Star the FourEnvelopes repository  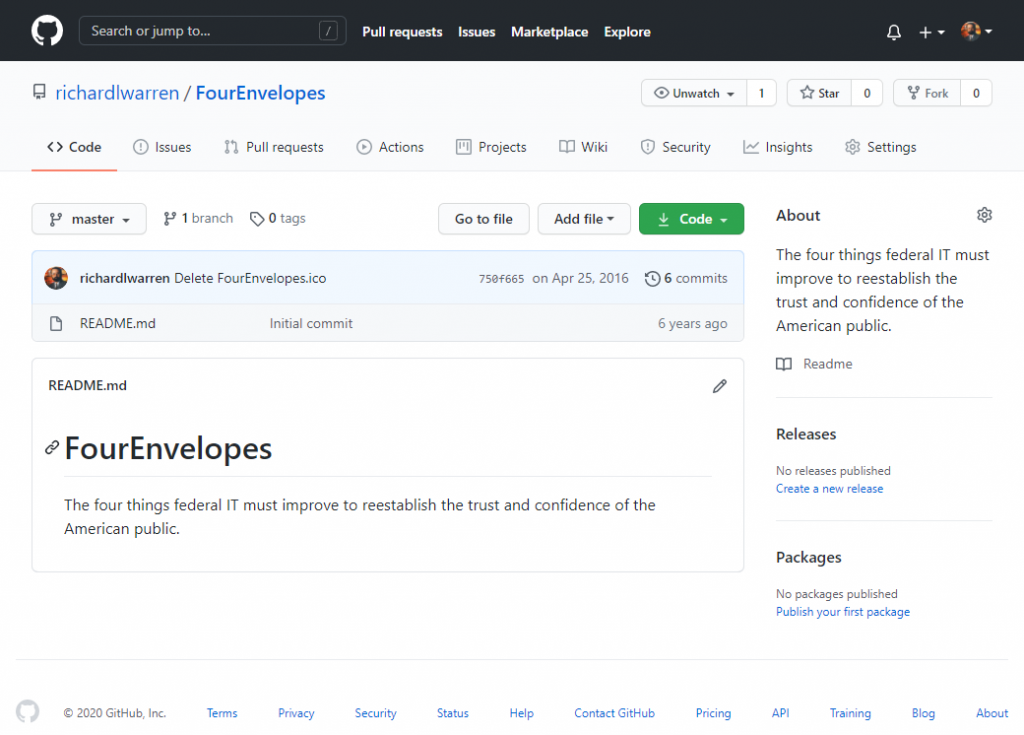[x=819, y=93]
